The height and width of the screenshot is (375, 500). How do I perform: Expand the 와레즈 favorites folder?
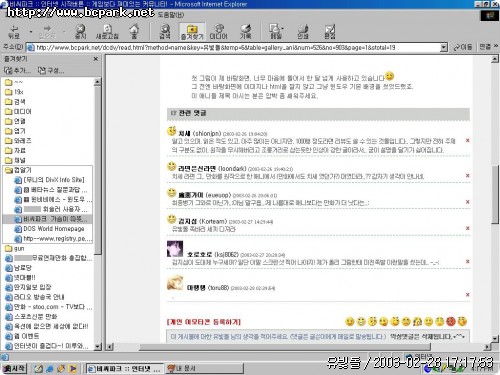[x=18, y=141]
